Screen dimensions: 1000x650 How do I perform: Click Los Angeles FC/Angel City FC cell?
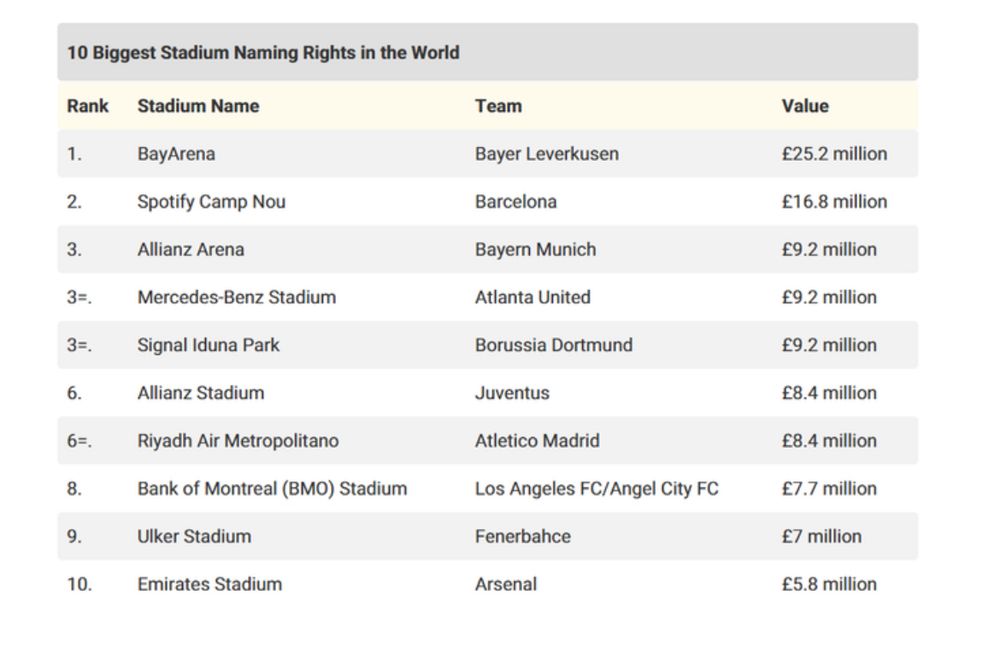coord(596,489)
